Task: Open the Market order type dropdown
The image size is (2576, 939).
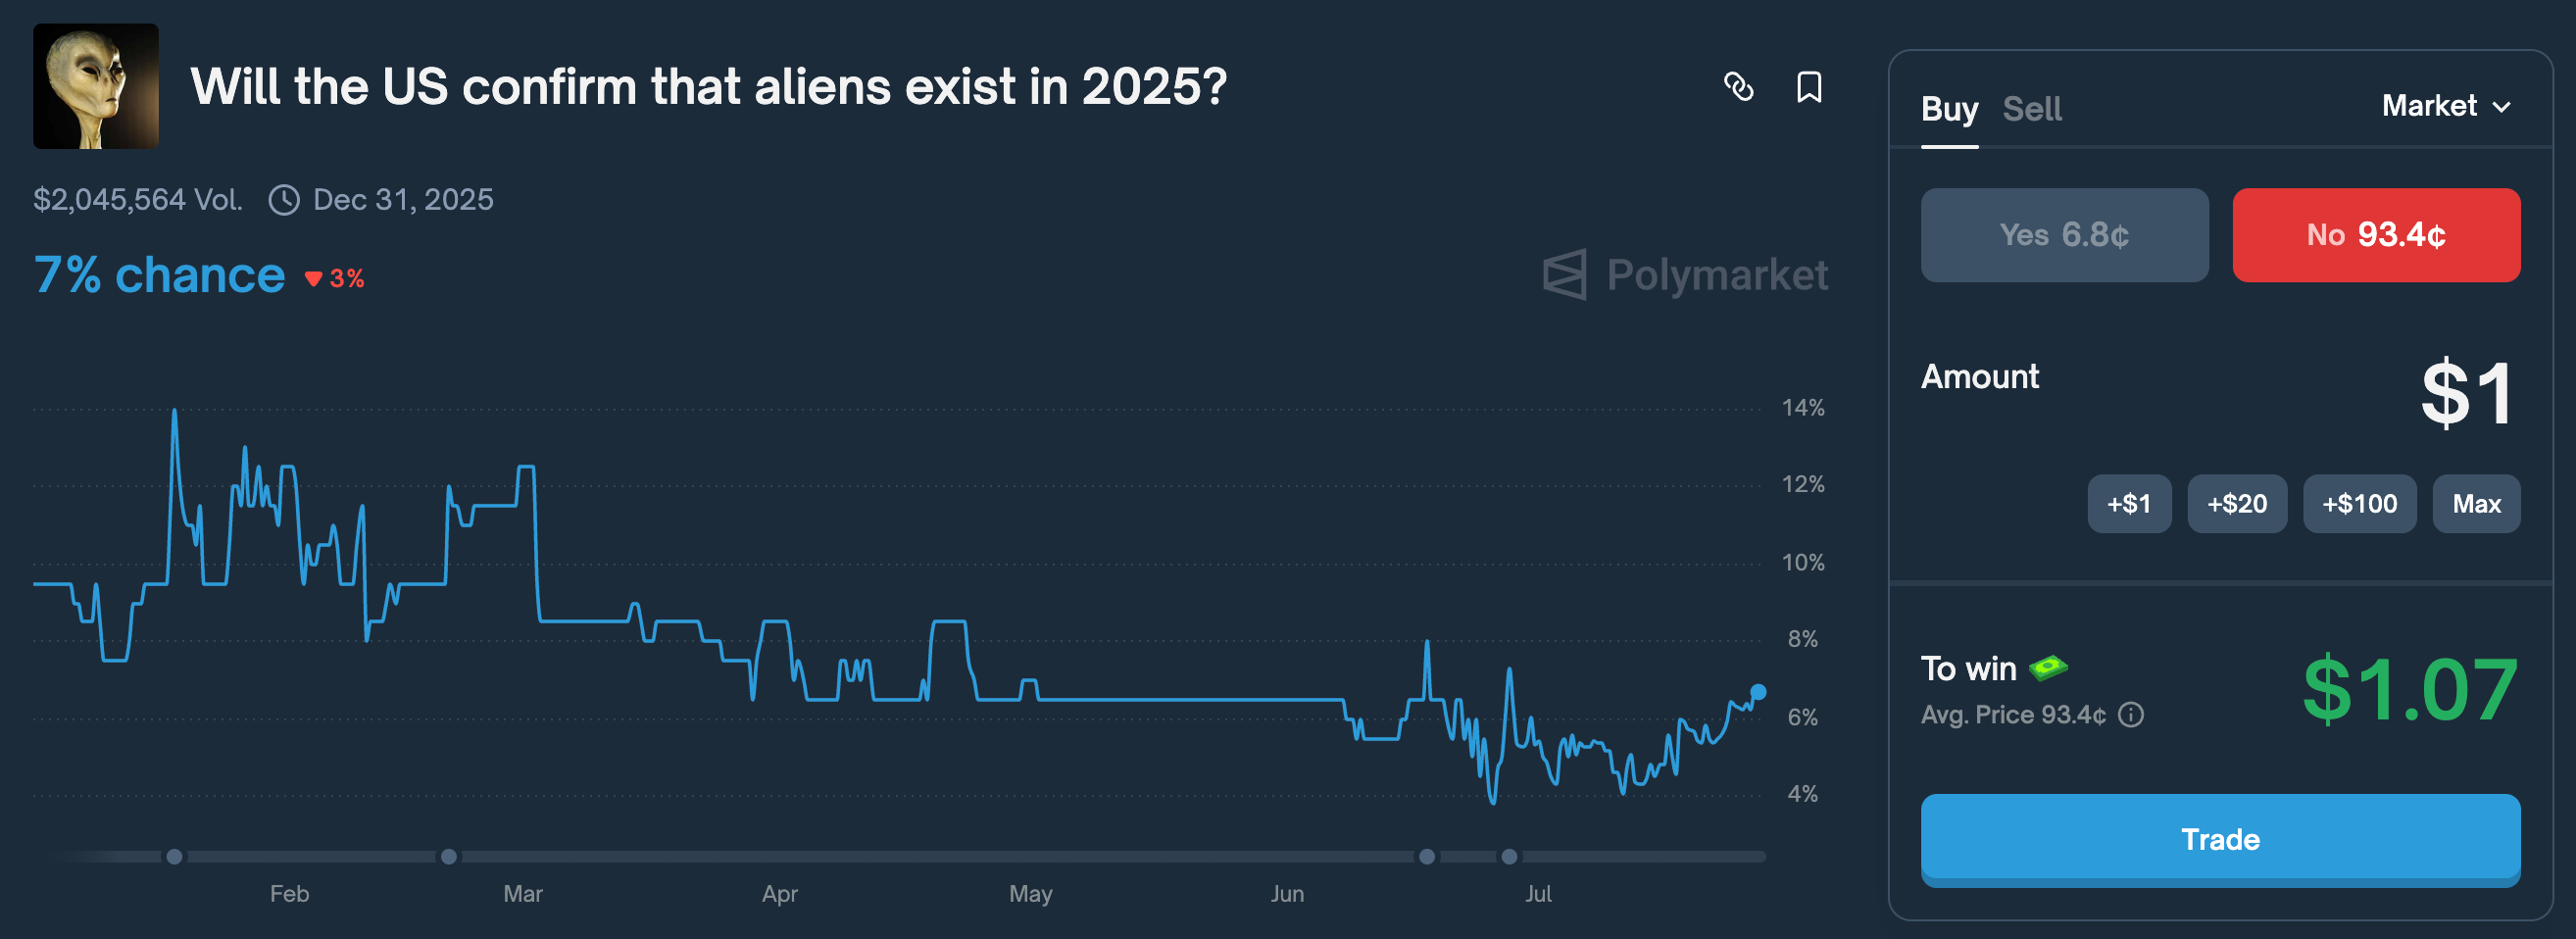Action: tap(2446, 106)
